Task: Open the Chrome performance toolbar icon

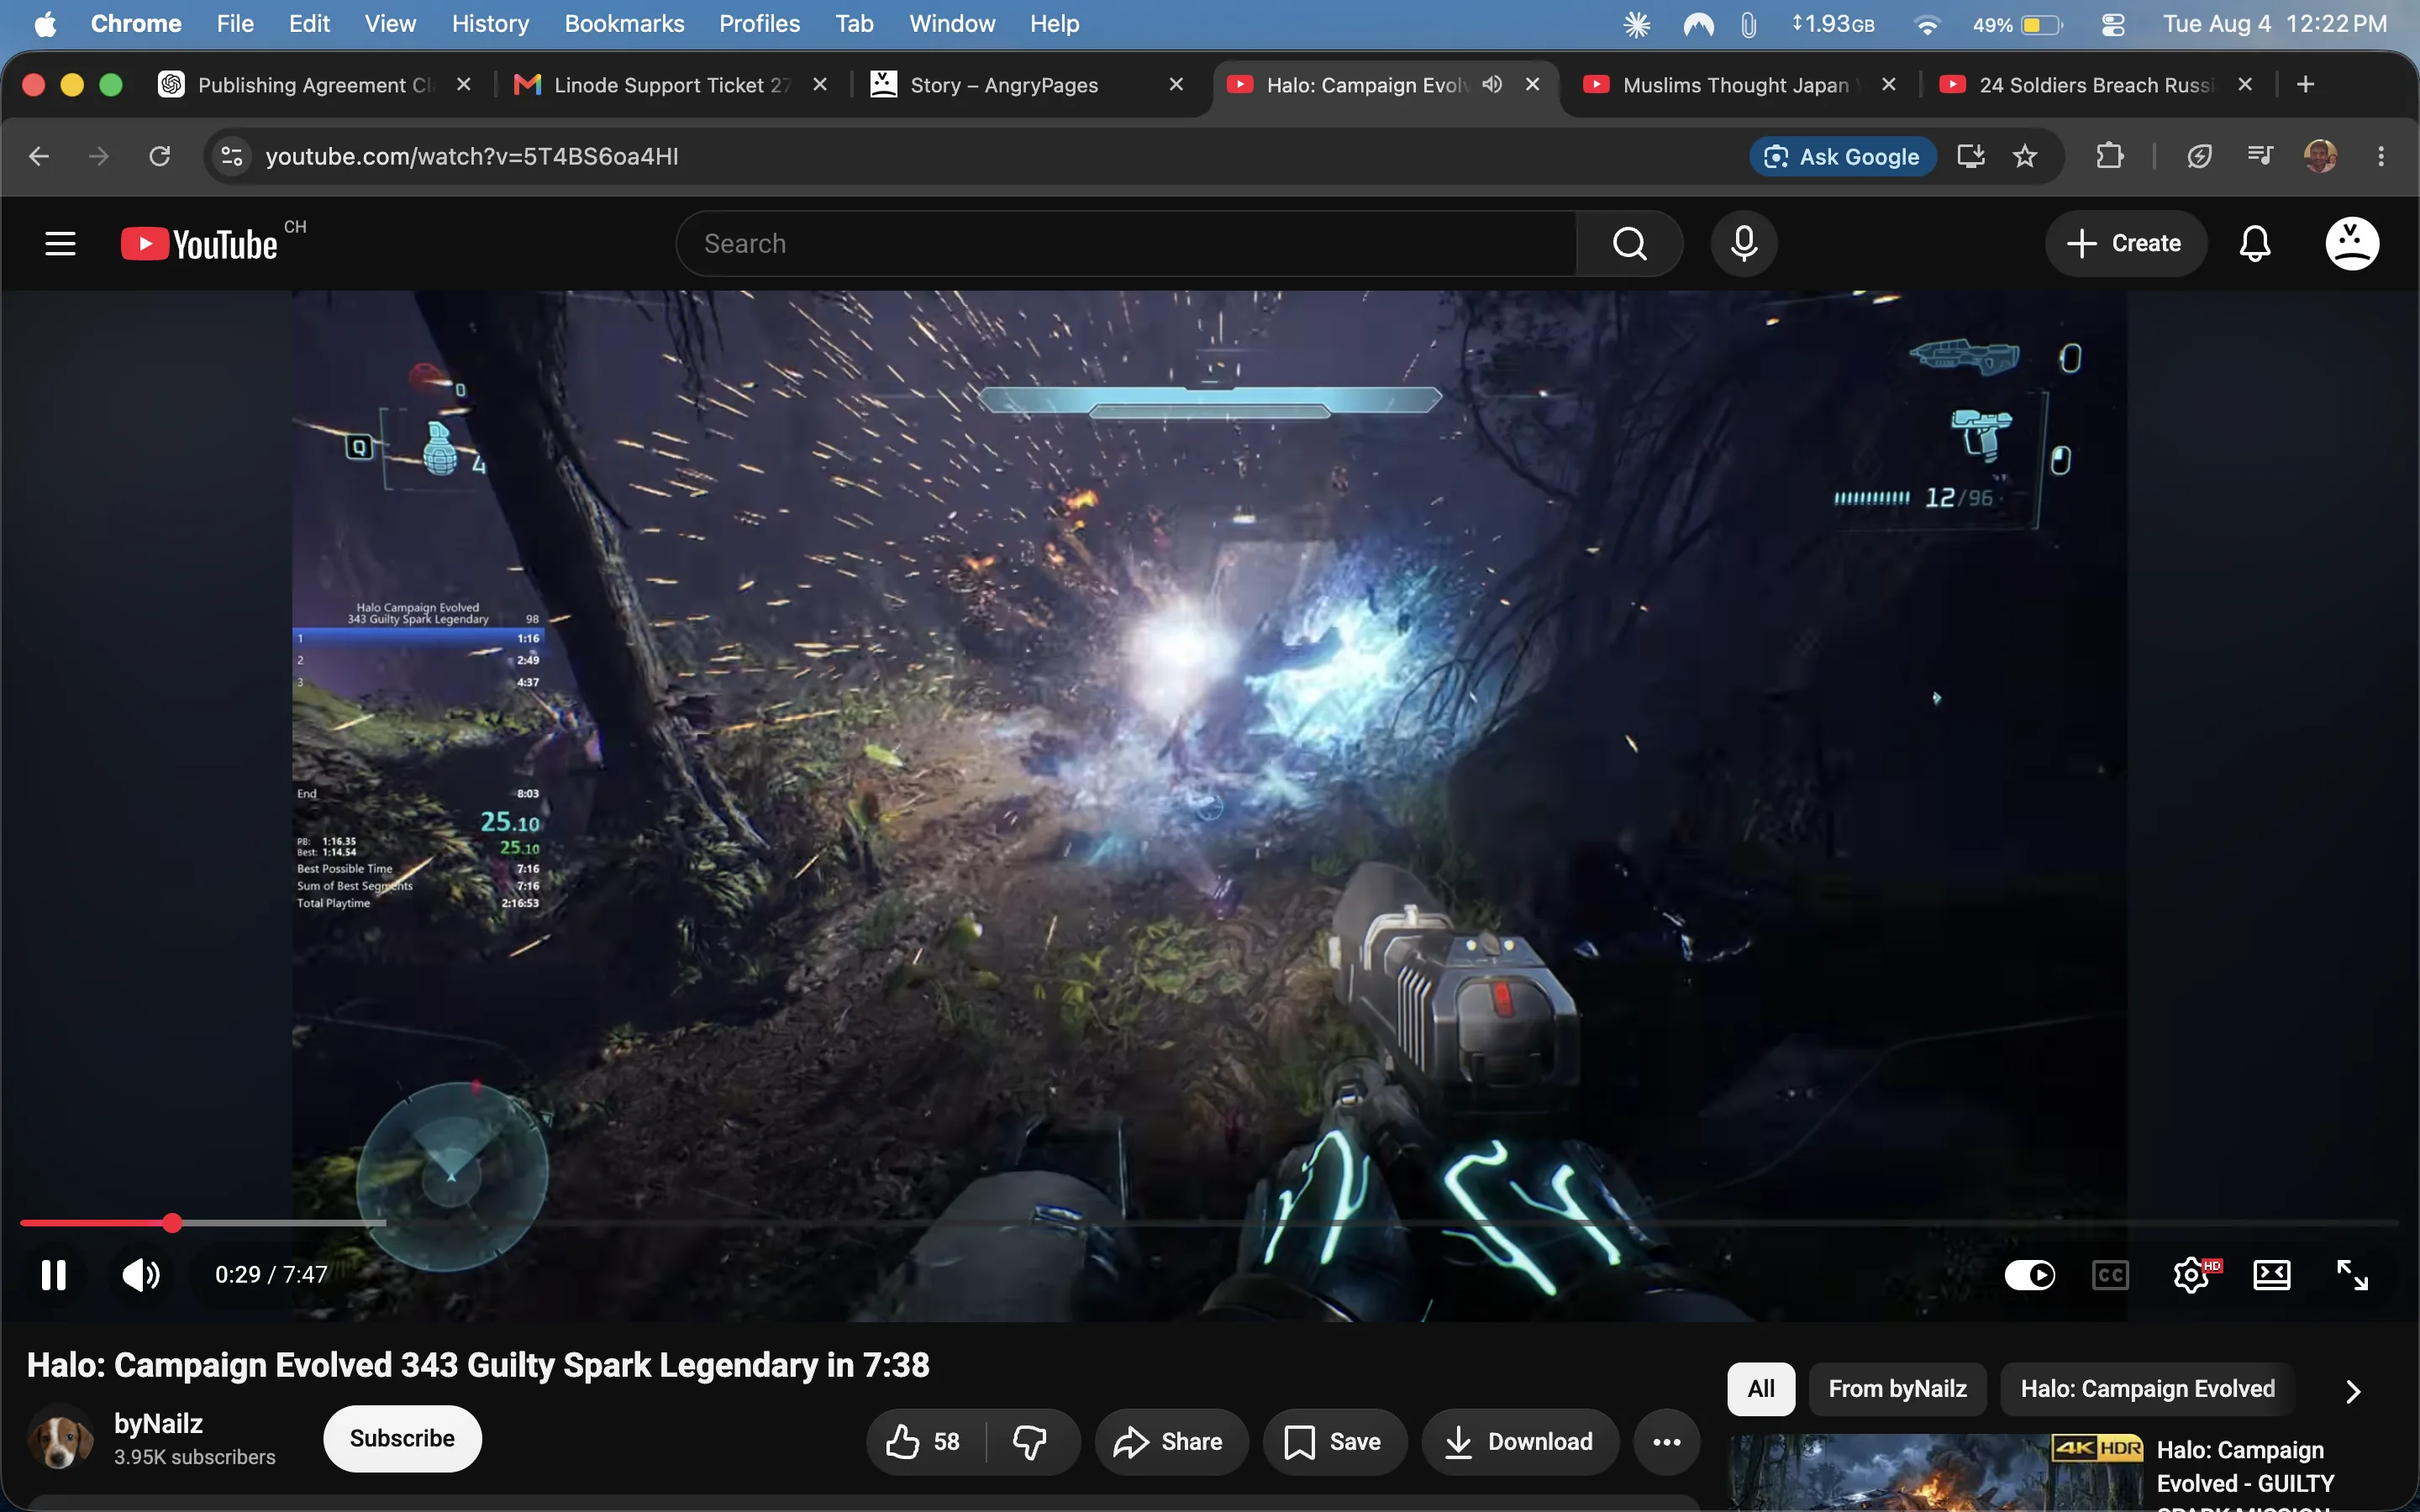Action: [2198, 156]
